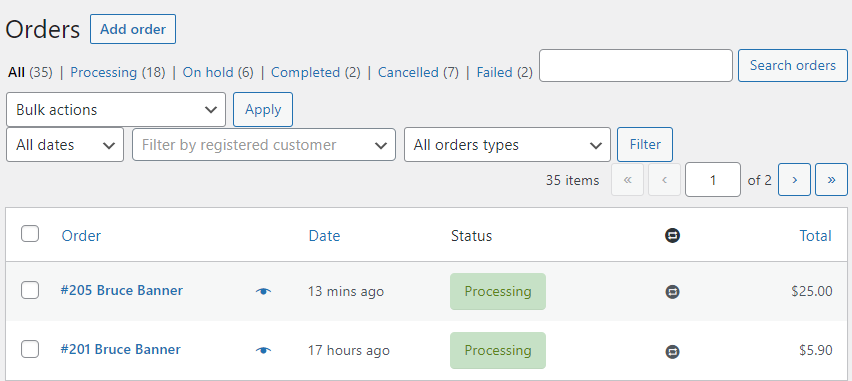The width and height of the screenshot is (852, 381).
Task: Open the Bulk actions dropdown
Action: pos(116,109)
